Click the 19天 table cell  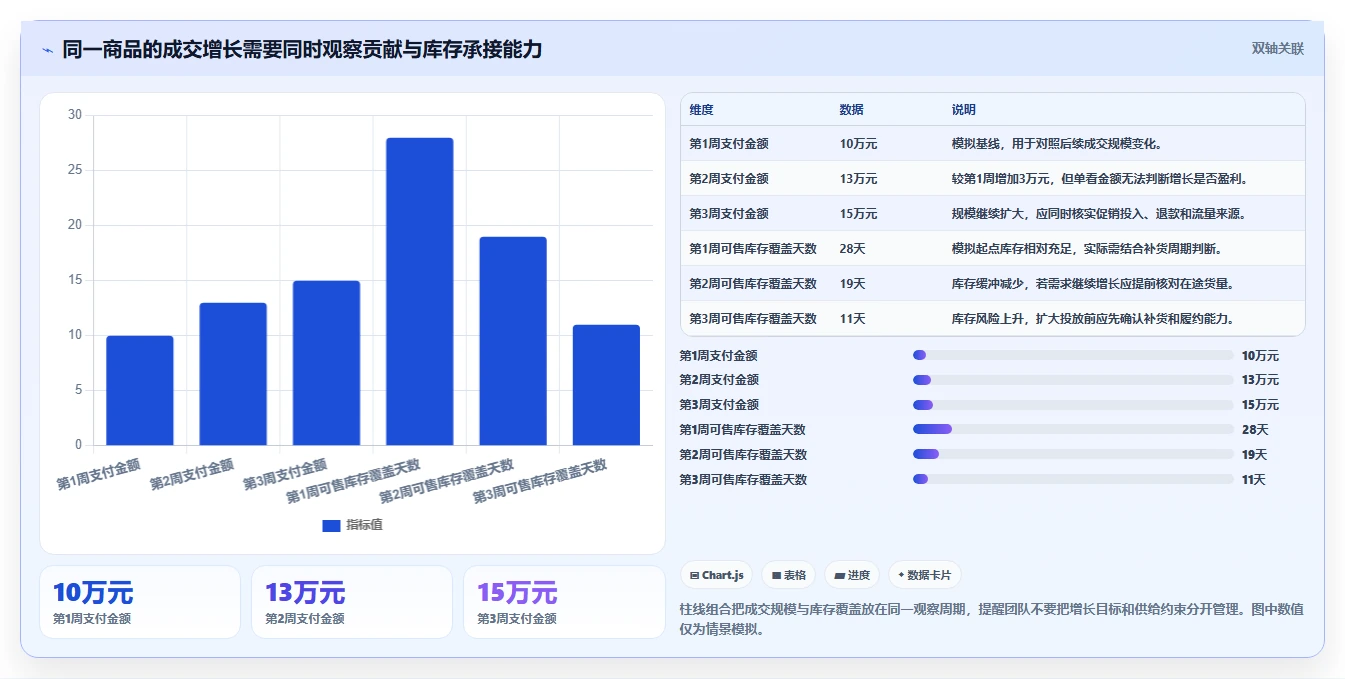click(853, 283)
